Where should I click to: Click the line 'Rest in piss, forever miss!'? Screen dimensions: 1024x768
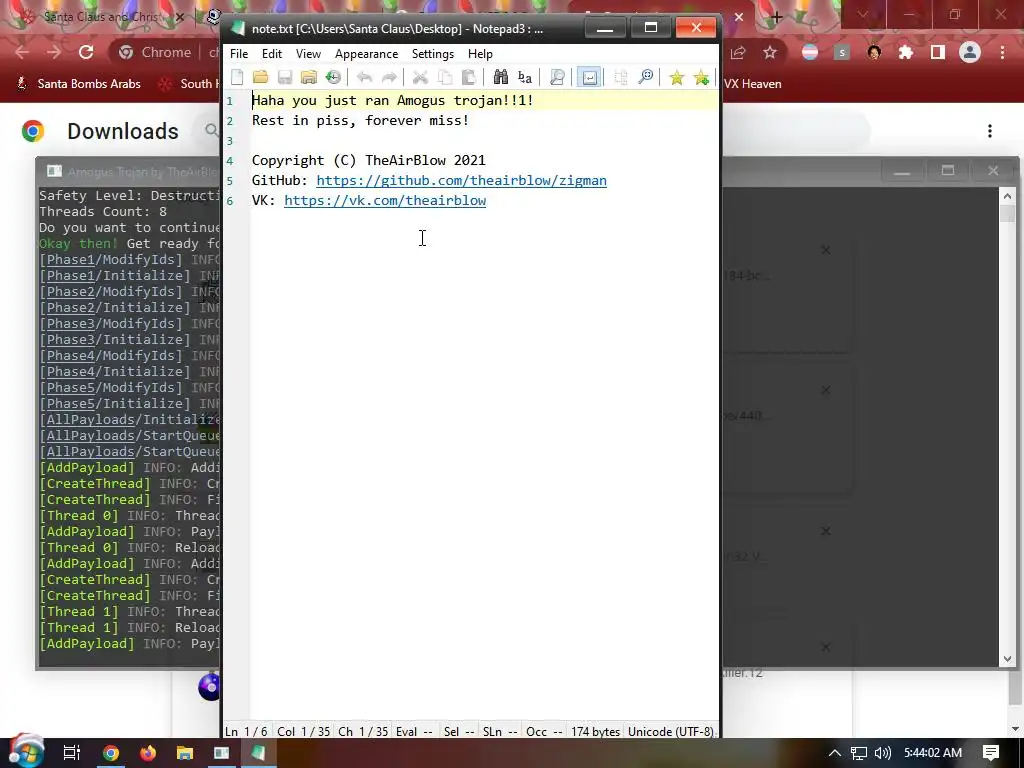coord(360,120)
